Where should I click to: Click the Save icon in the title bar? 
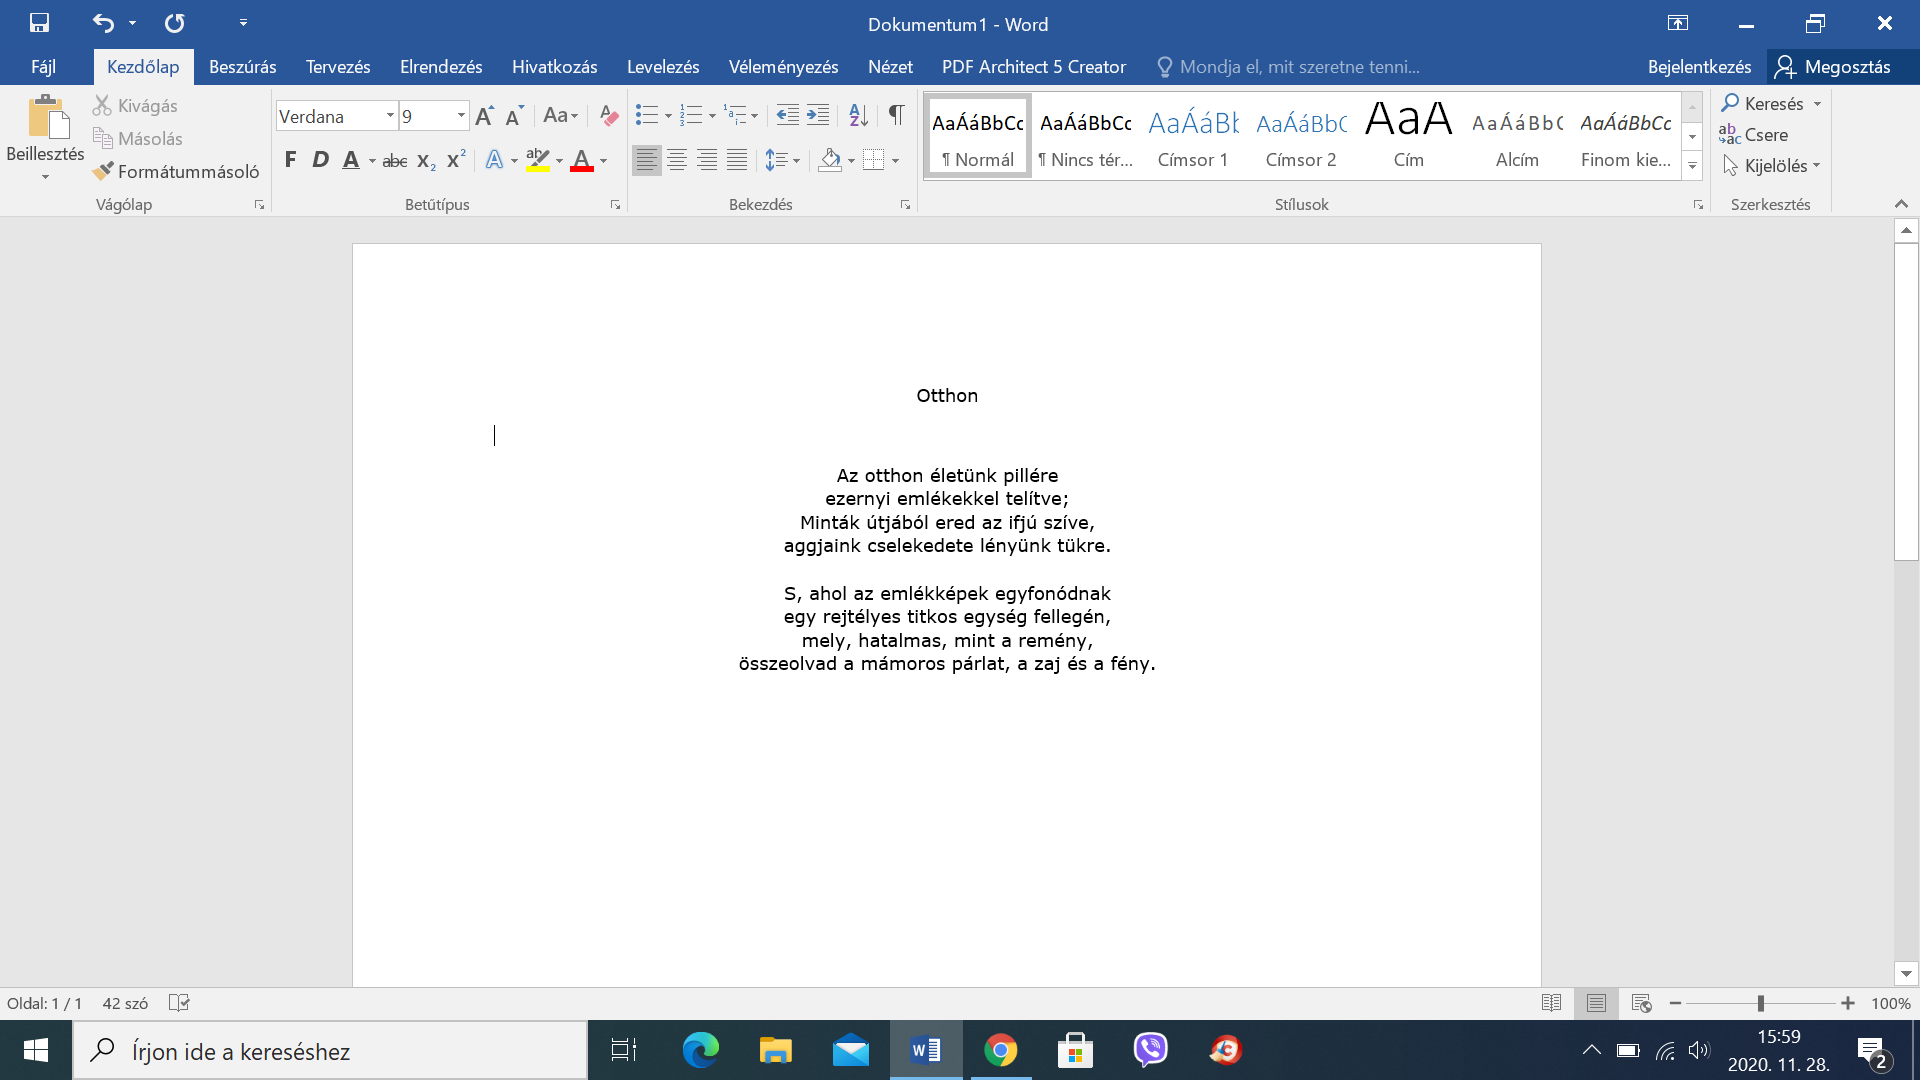coord(39,23)
